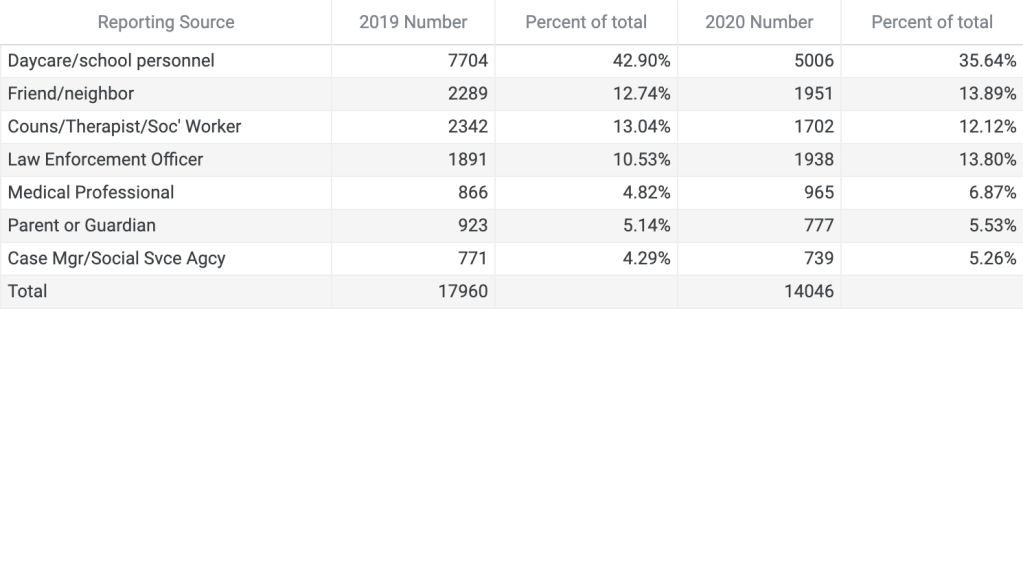Select the Case Mgr/Social Svce Agcy cell
The height and width of the screenshot is (574, 1023).
tap(117, 259)
